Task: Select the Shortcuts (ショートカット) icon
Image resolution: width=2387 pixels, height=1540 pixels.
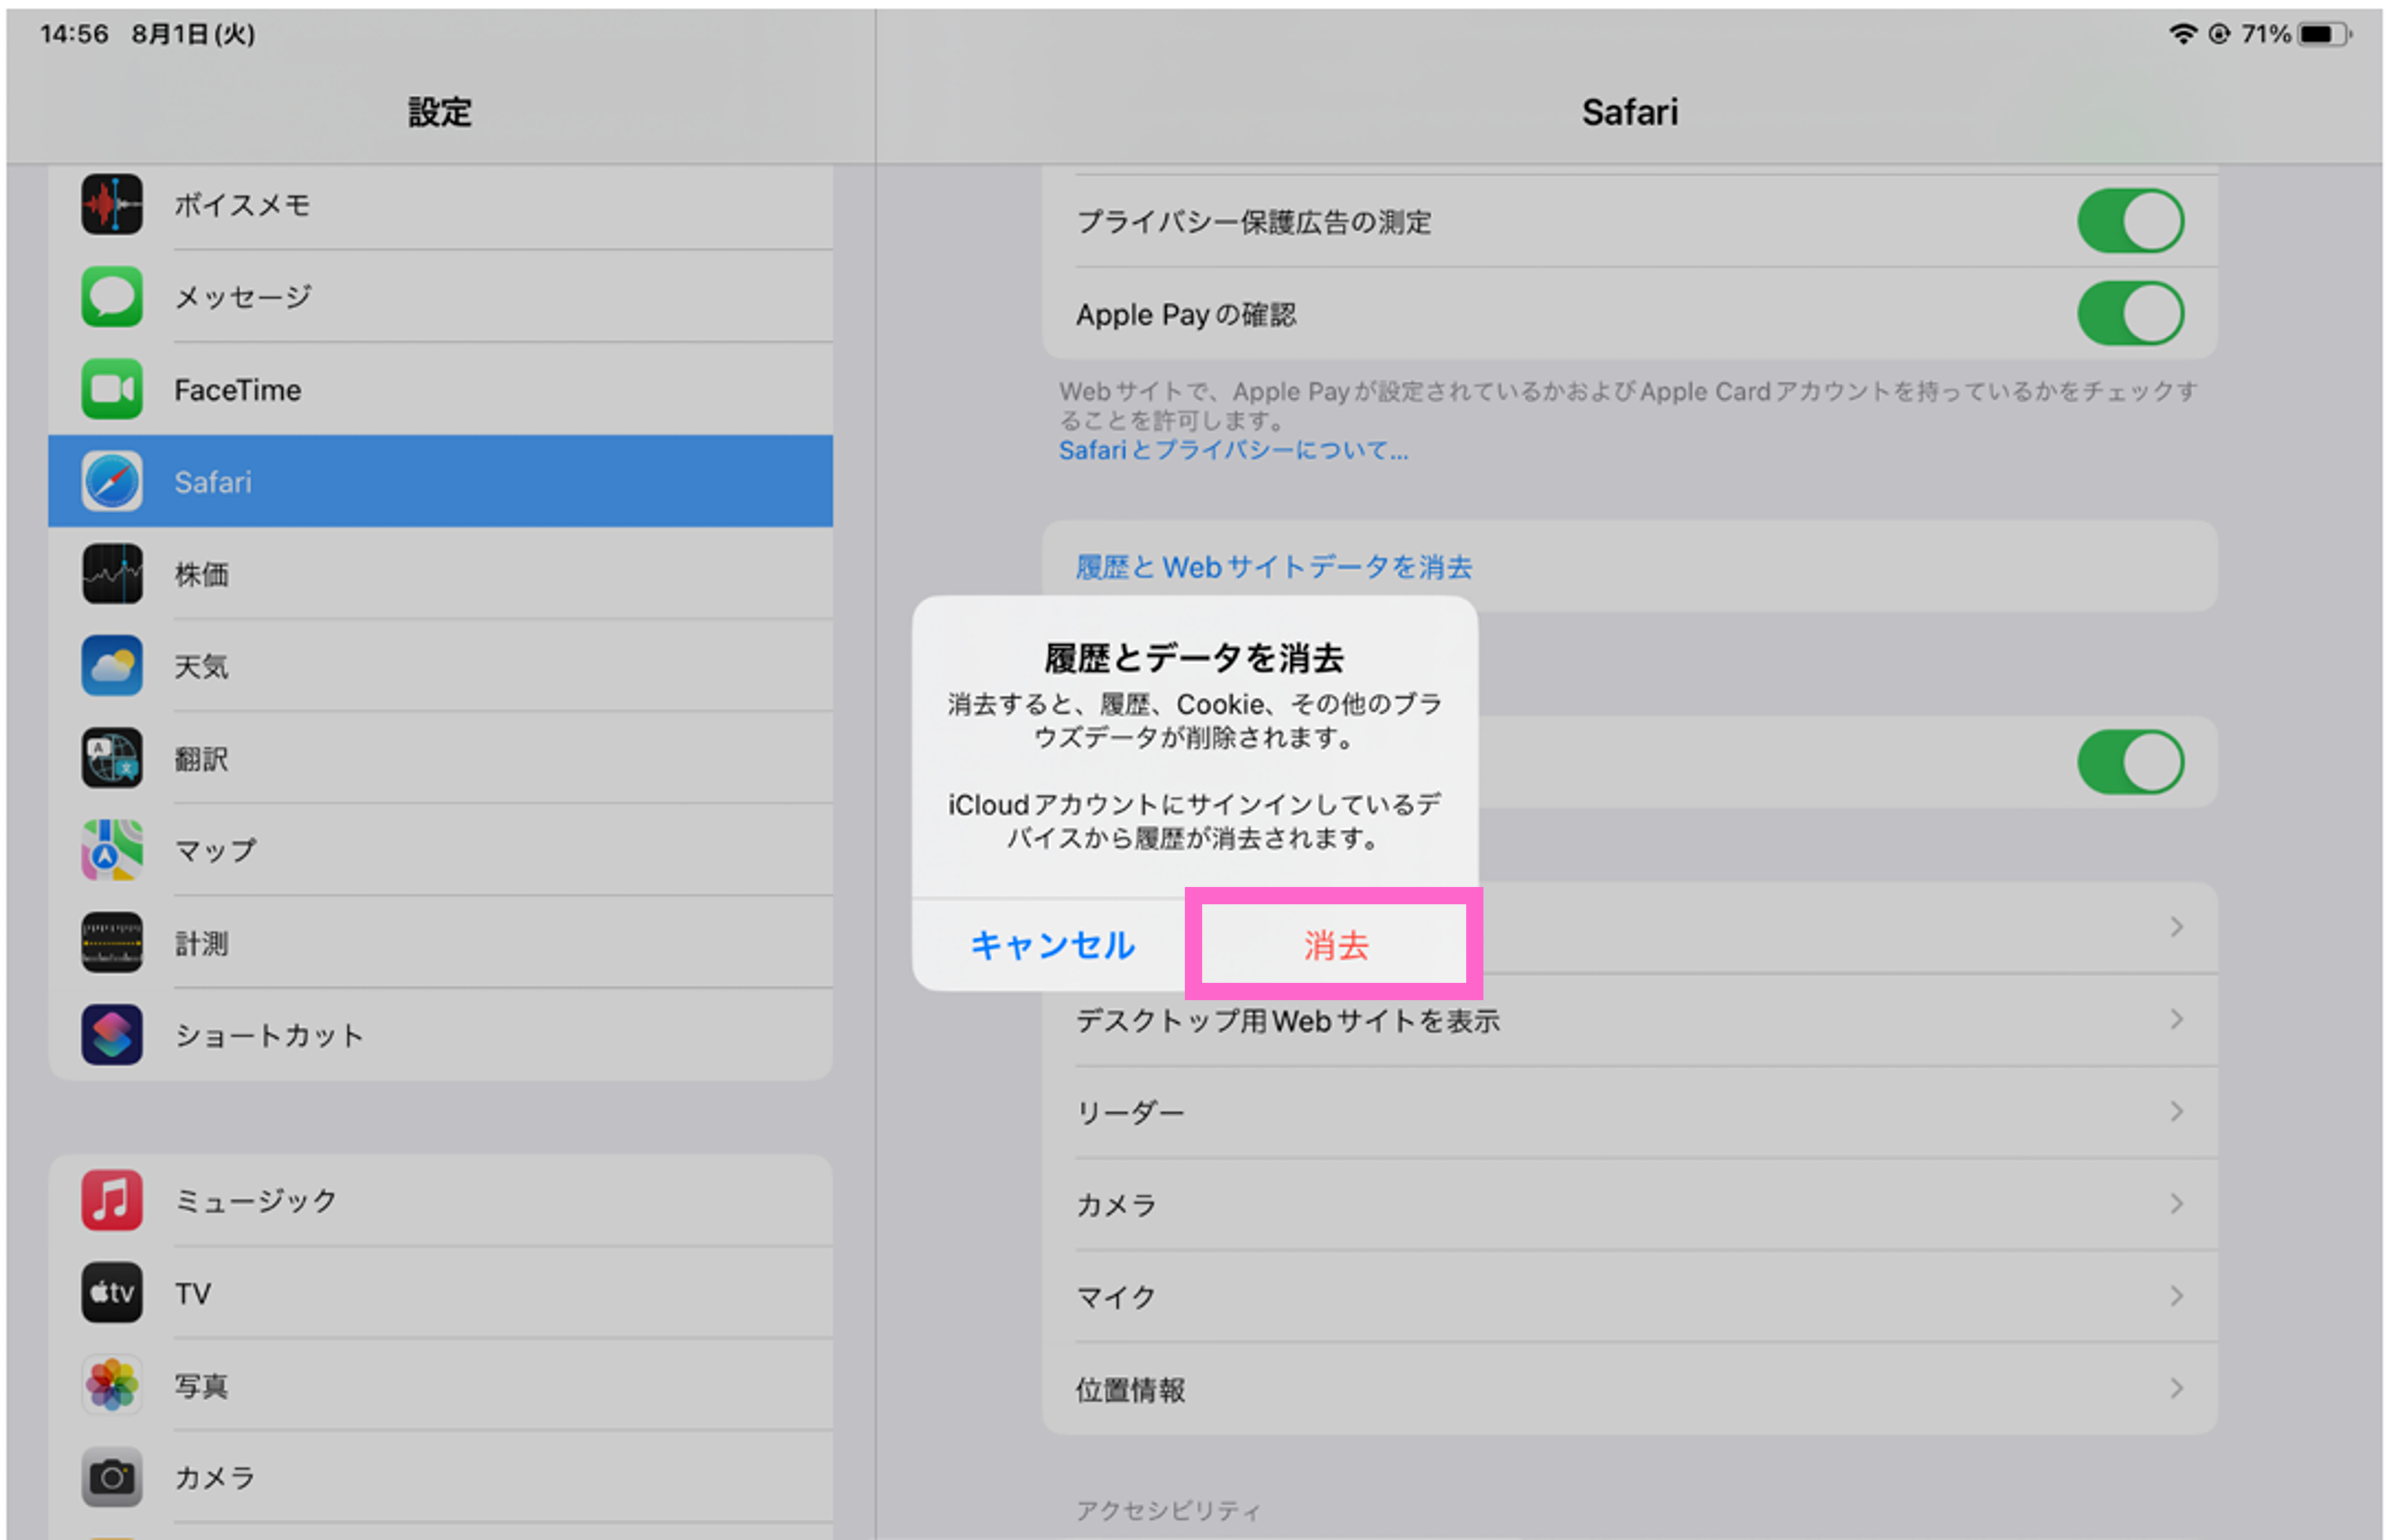Action: point(112,1034)
